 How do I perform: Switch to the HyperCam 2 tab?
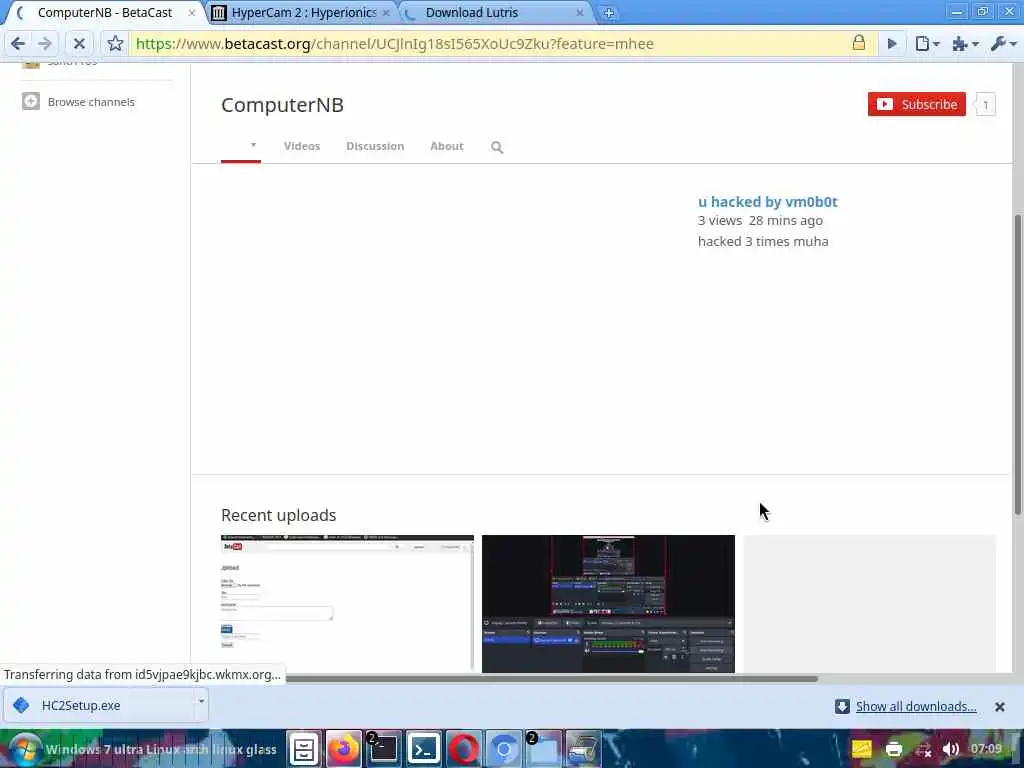tap(302, 12)
